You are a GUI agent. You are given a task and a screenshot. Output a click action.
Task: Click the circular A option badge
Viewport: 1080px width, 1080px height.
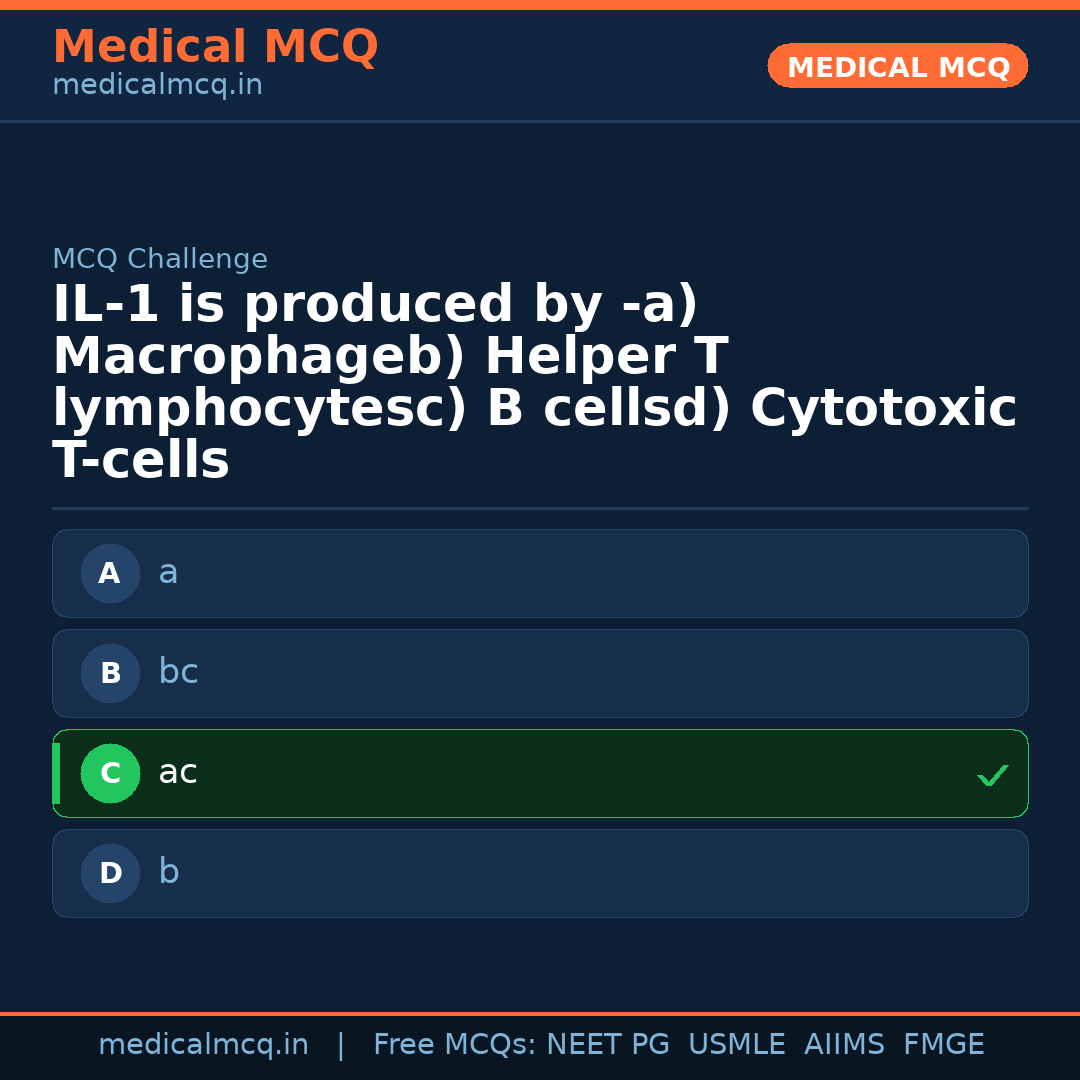click(110, 573)
